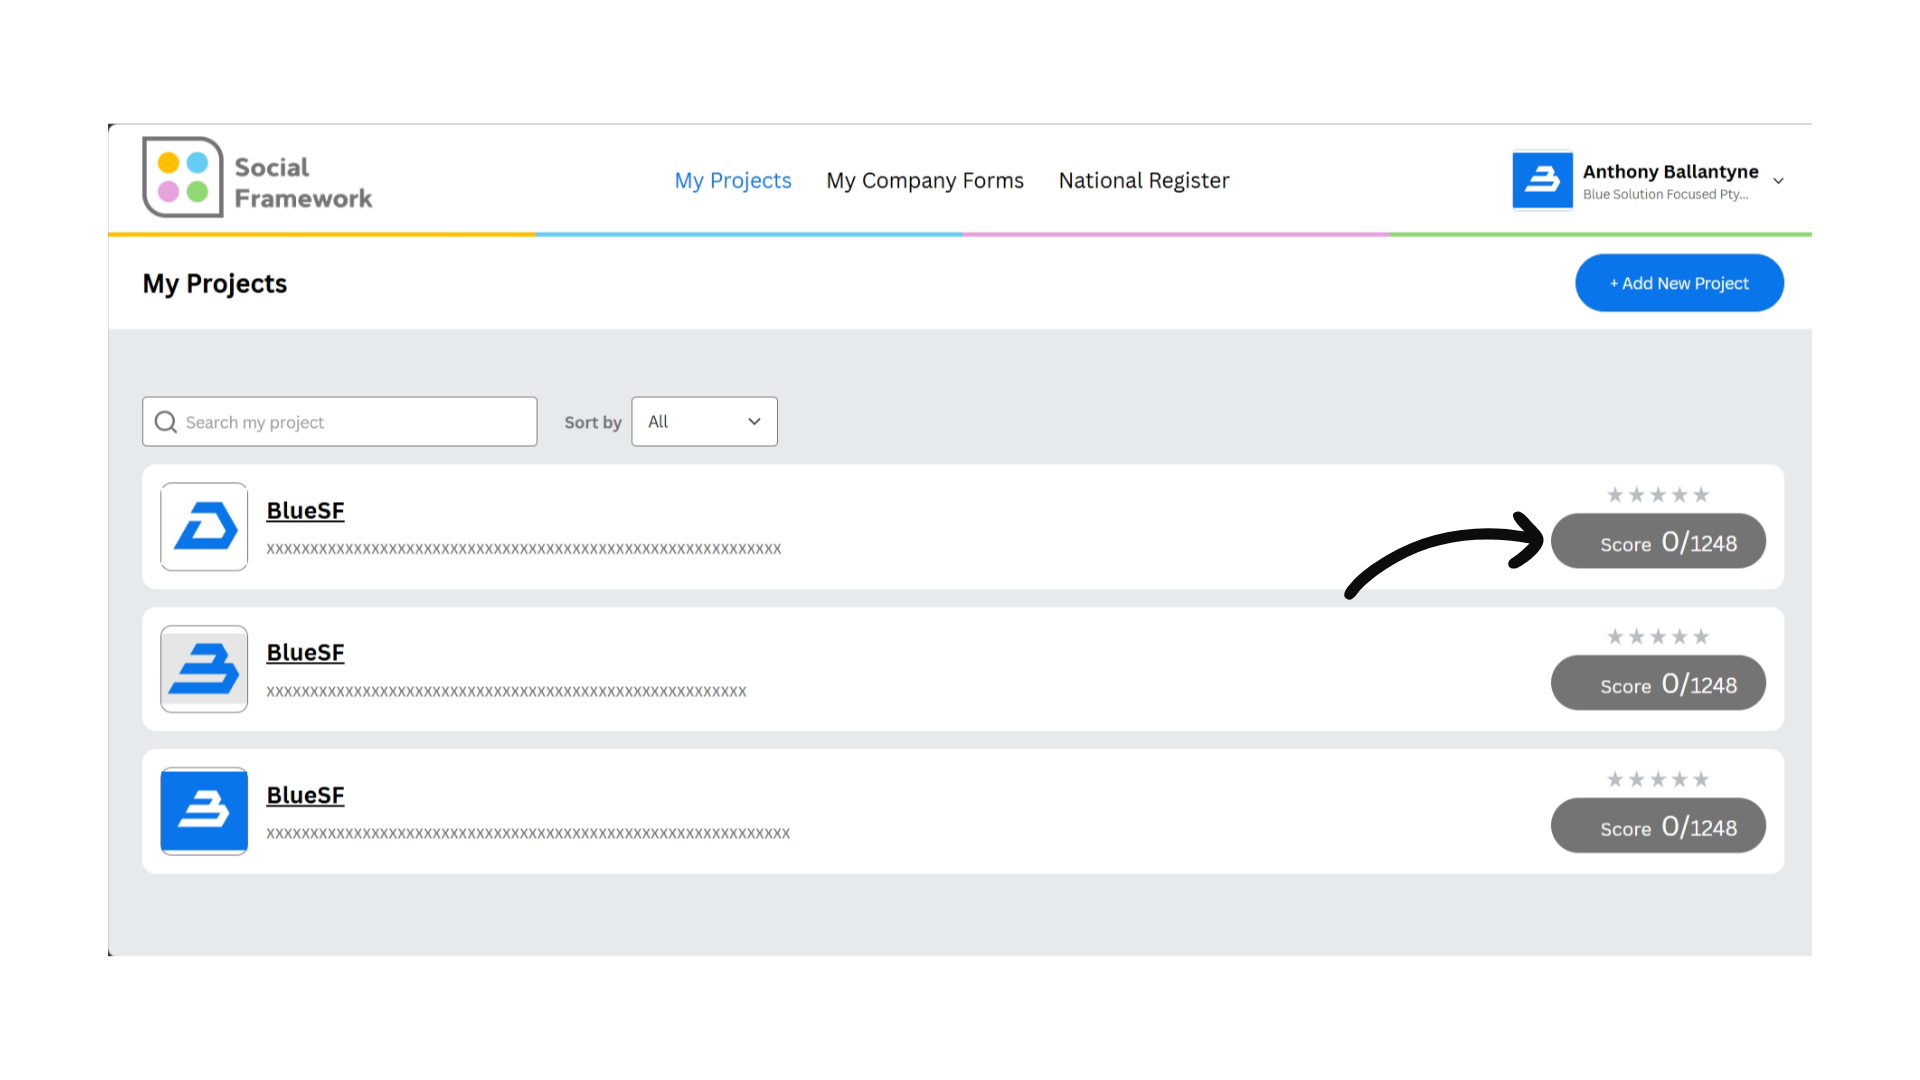This screenshot has width=1920, height=1080.
Task: Click the first star on the second project
Action: [1615, 637]
